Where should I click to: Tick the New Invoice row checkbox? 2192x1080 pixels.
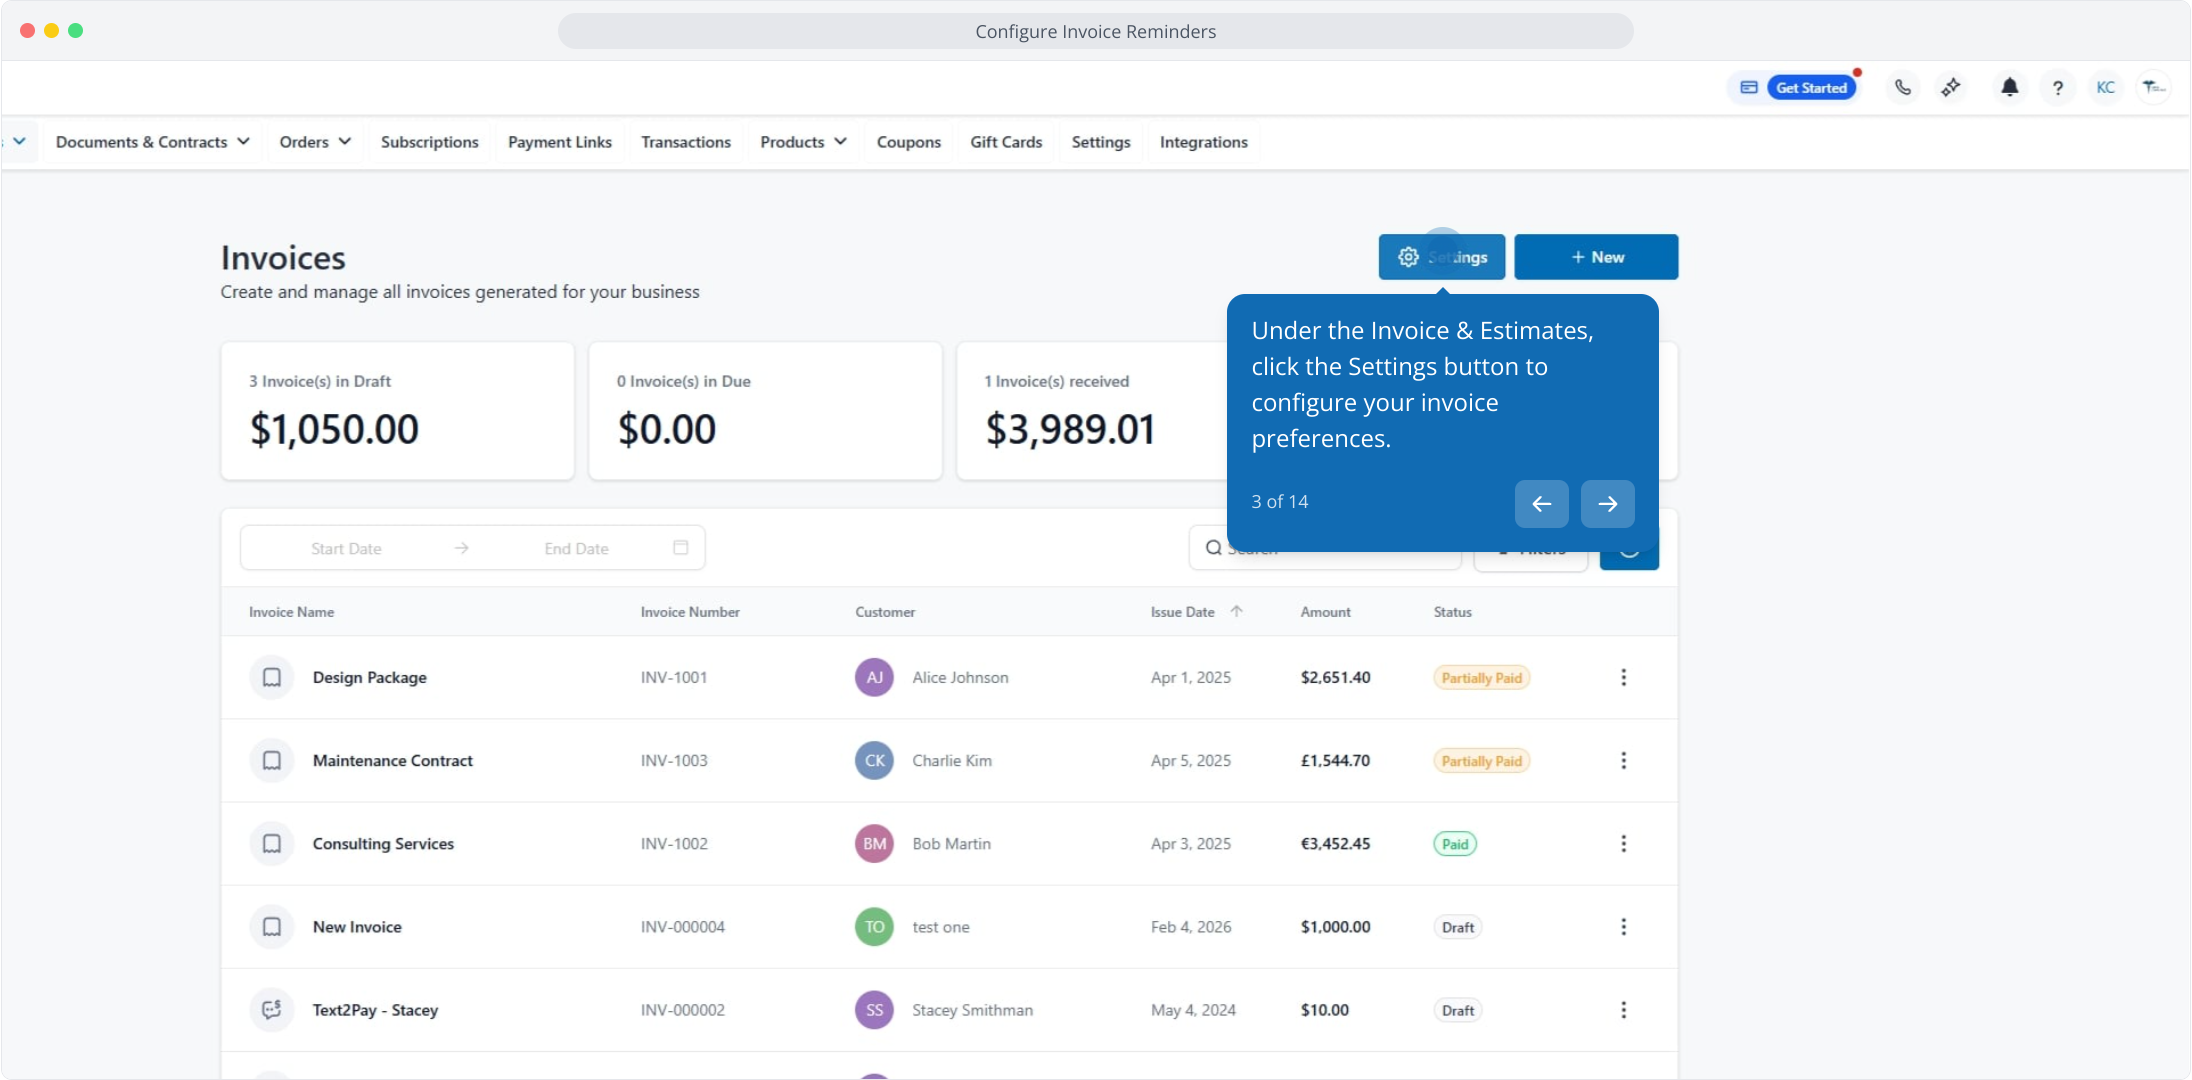[271, 926]
